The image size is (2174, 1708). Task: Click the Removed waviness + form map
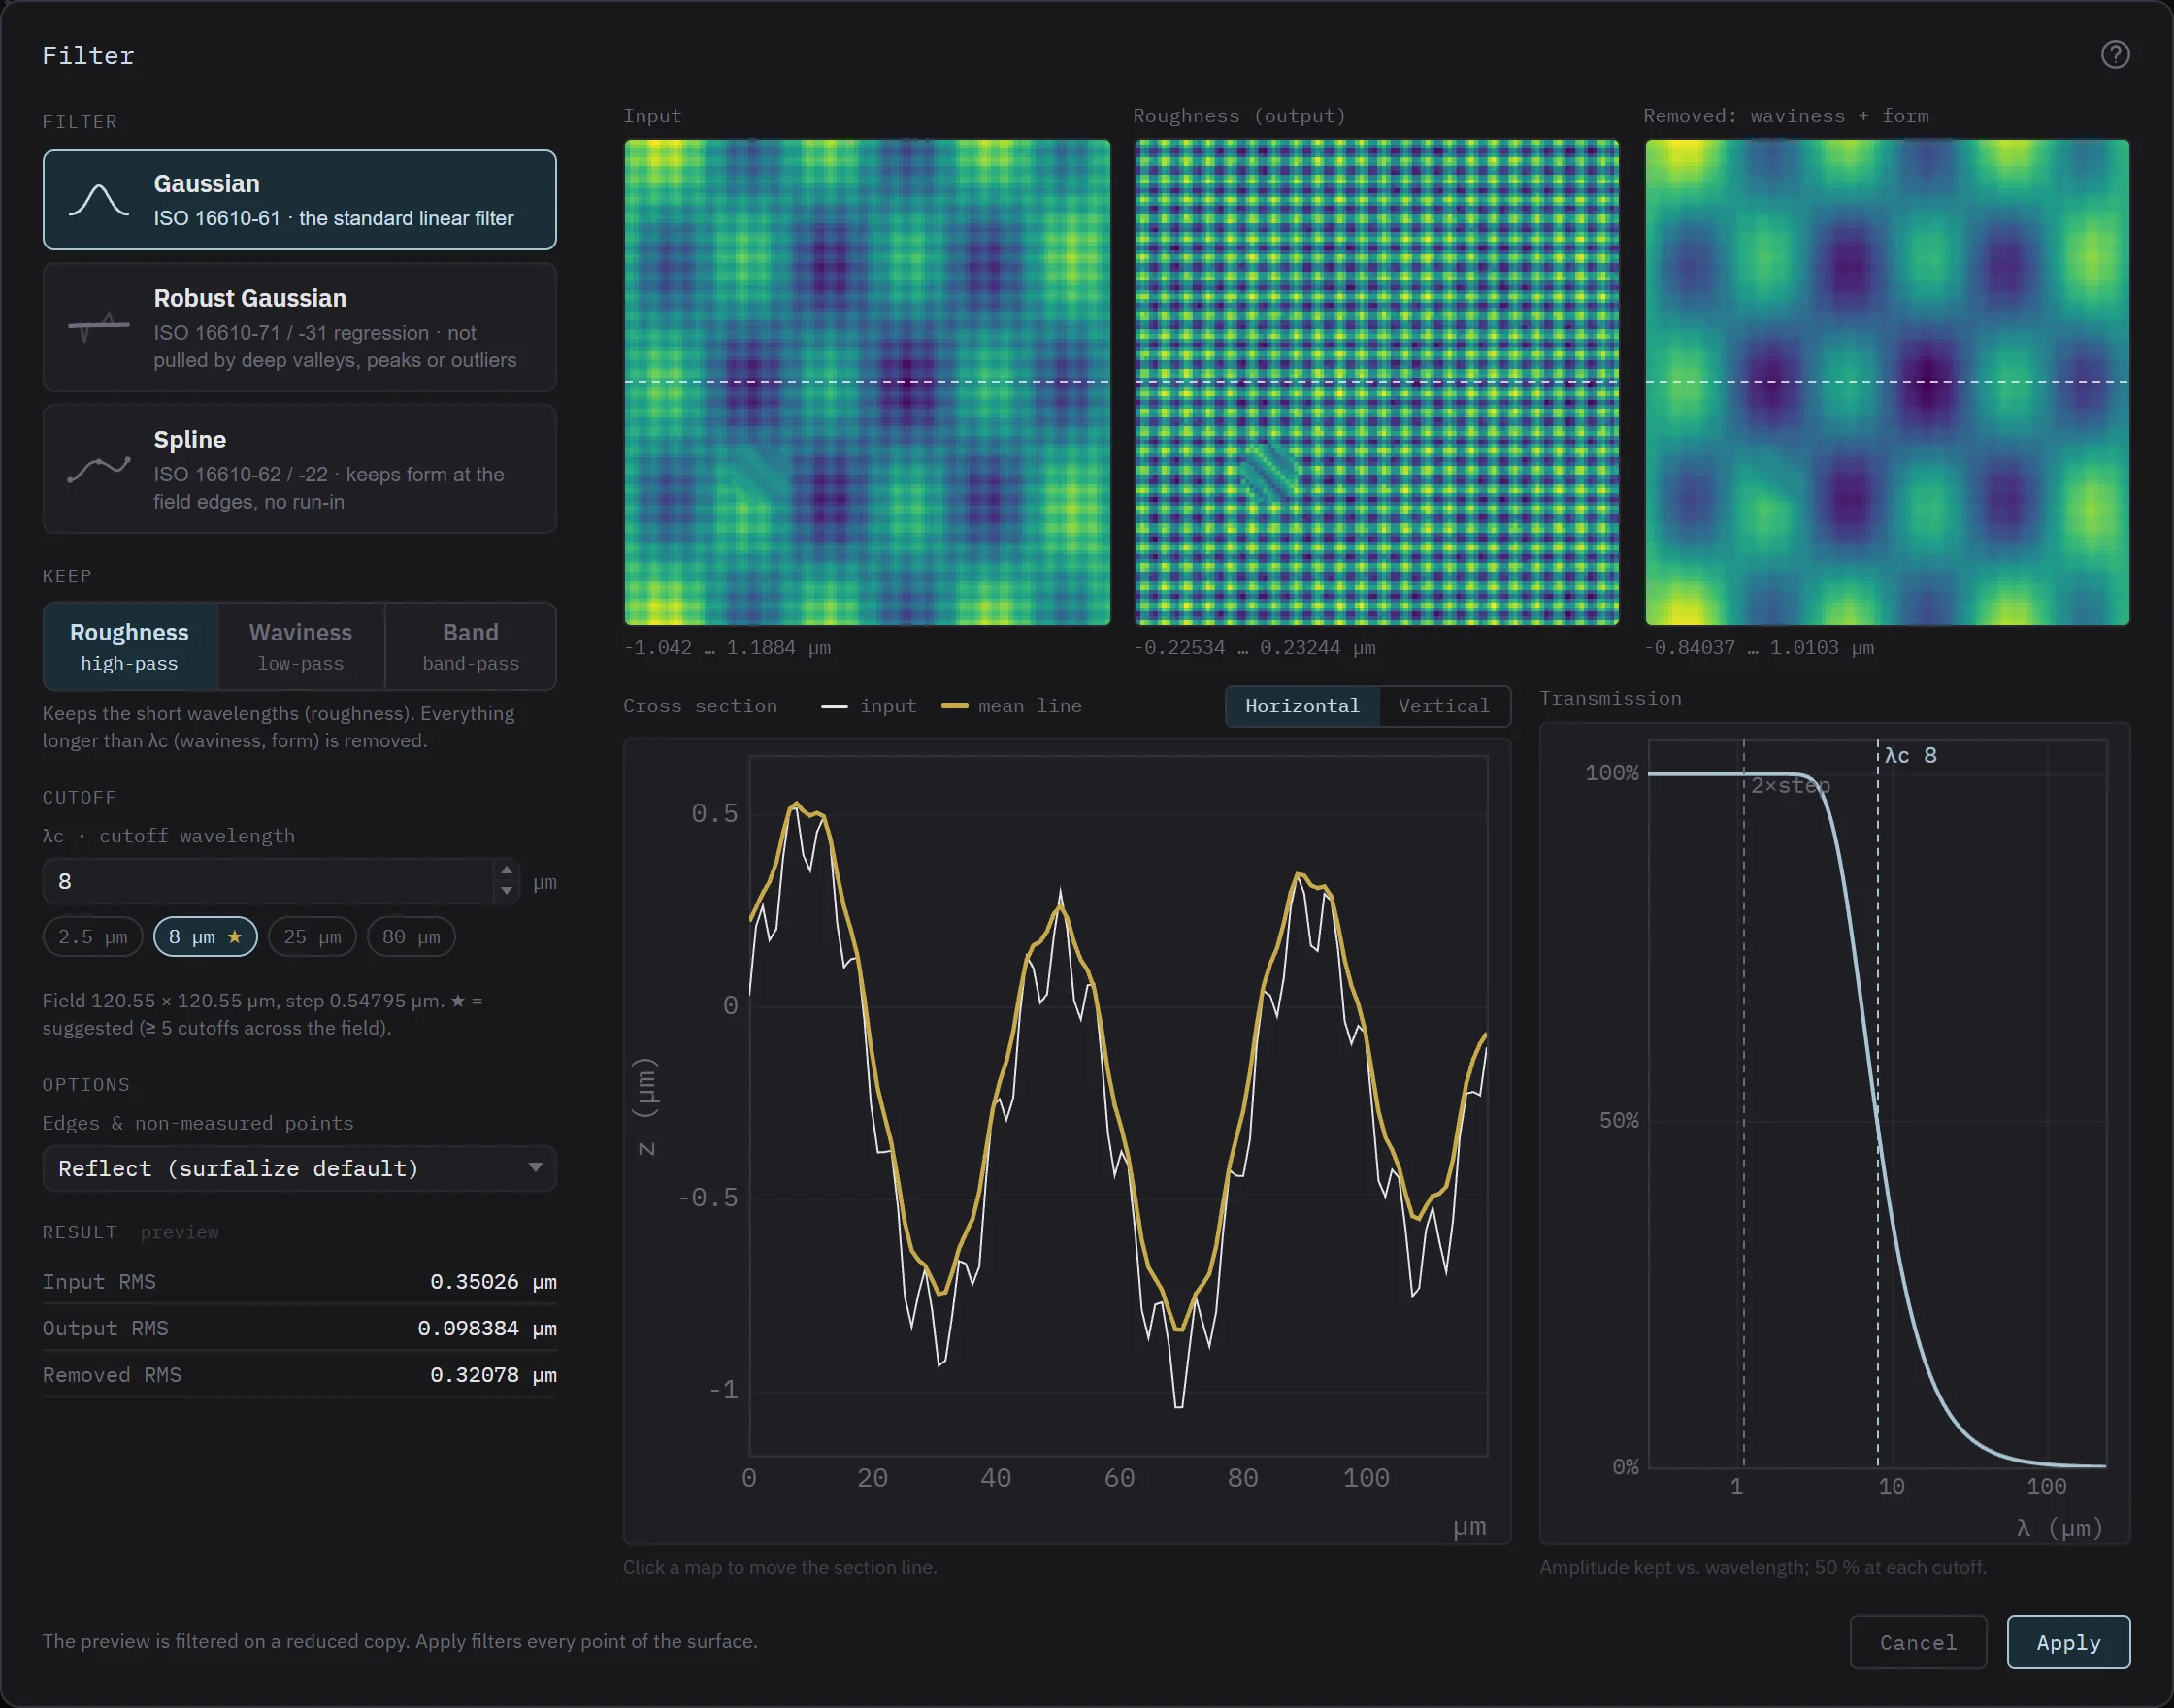[1887, 382]
